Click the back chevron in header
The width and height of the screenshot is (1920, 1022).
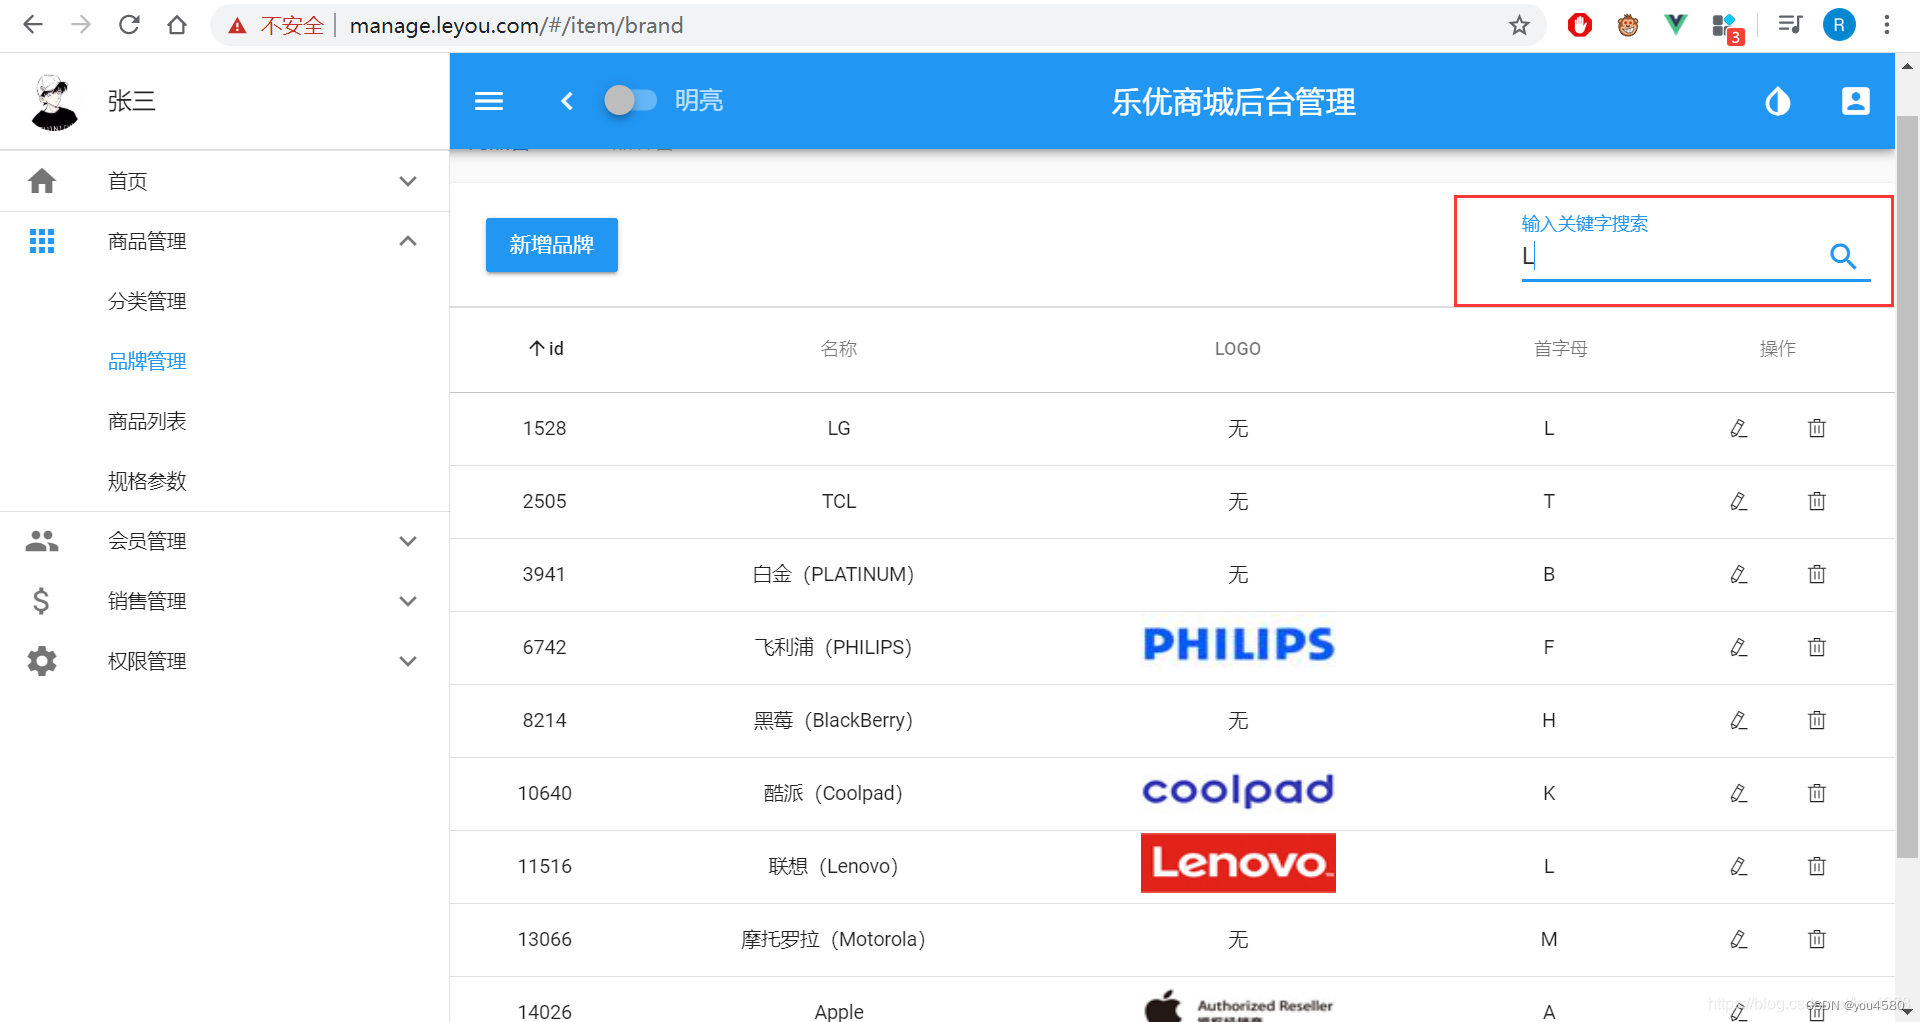pos(567,101)
